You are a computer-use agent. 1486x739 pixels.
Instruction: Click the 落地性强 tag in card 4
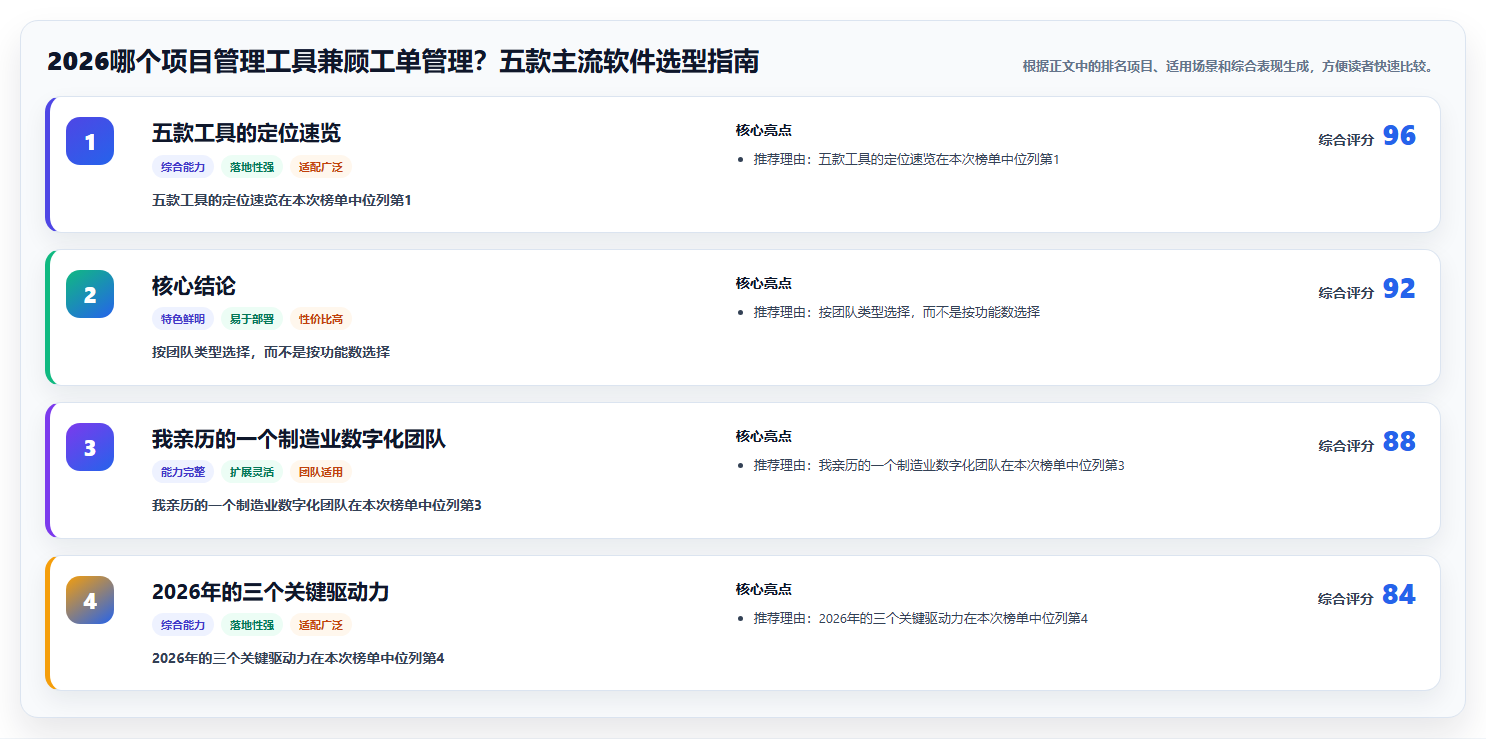tap(252, 625)
